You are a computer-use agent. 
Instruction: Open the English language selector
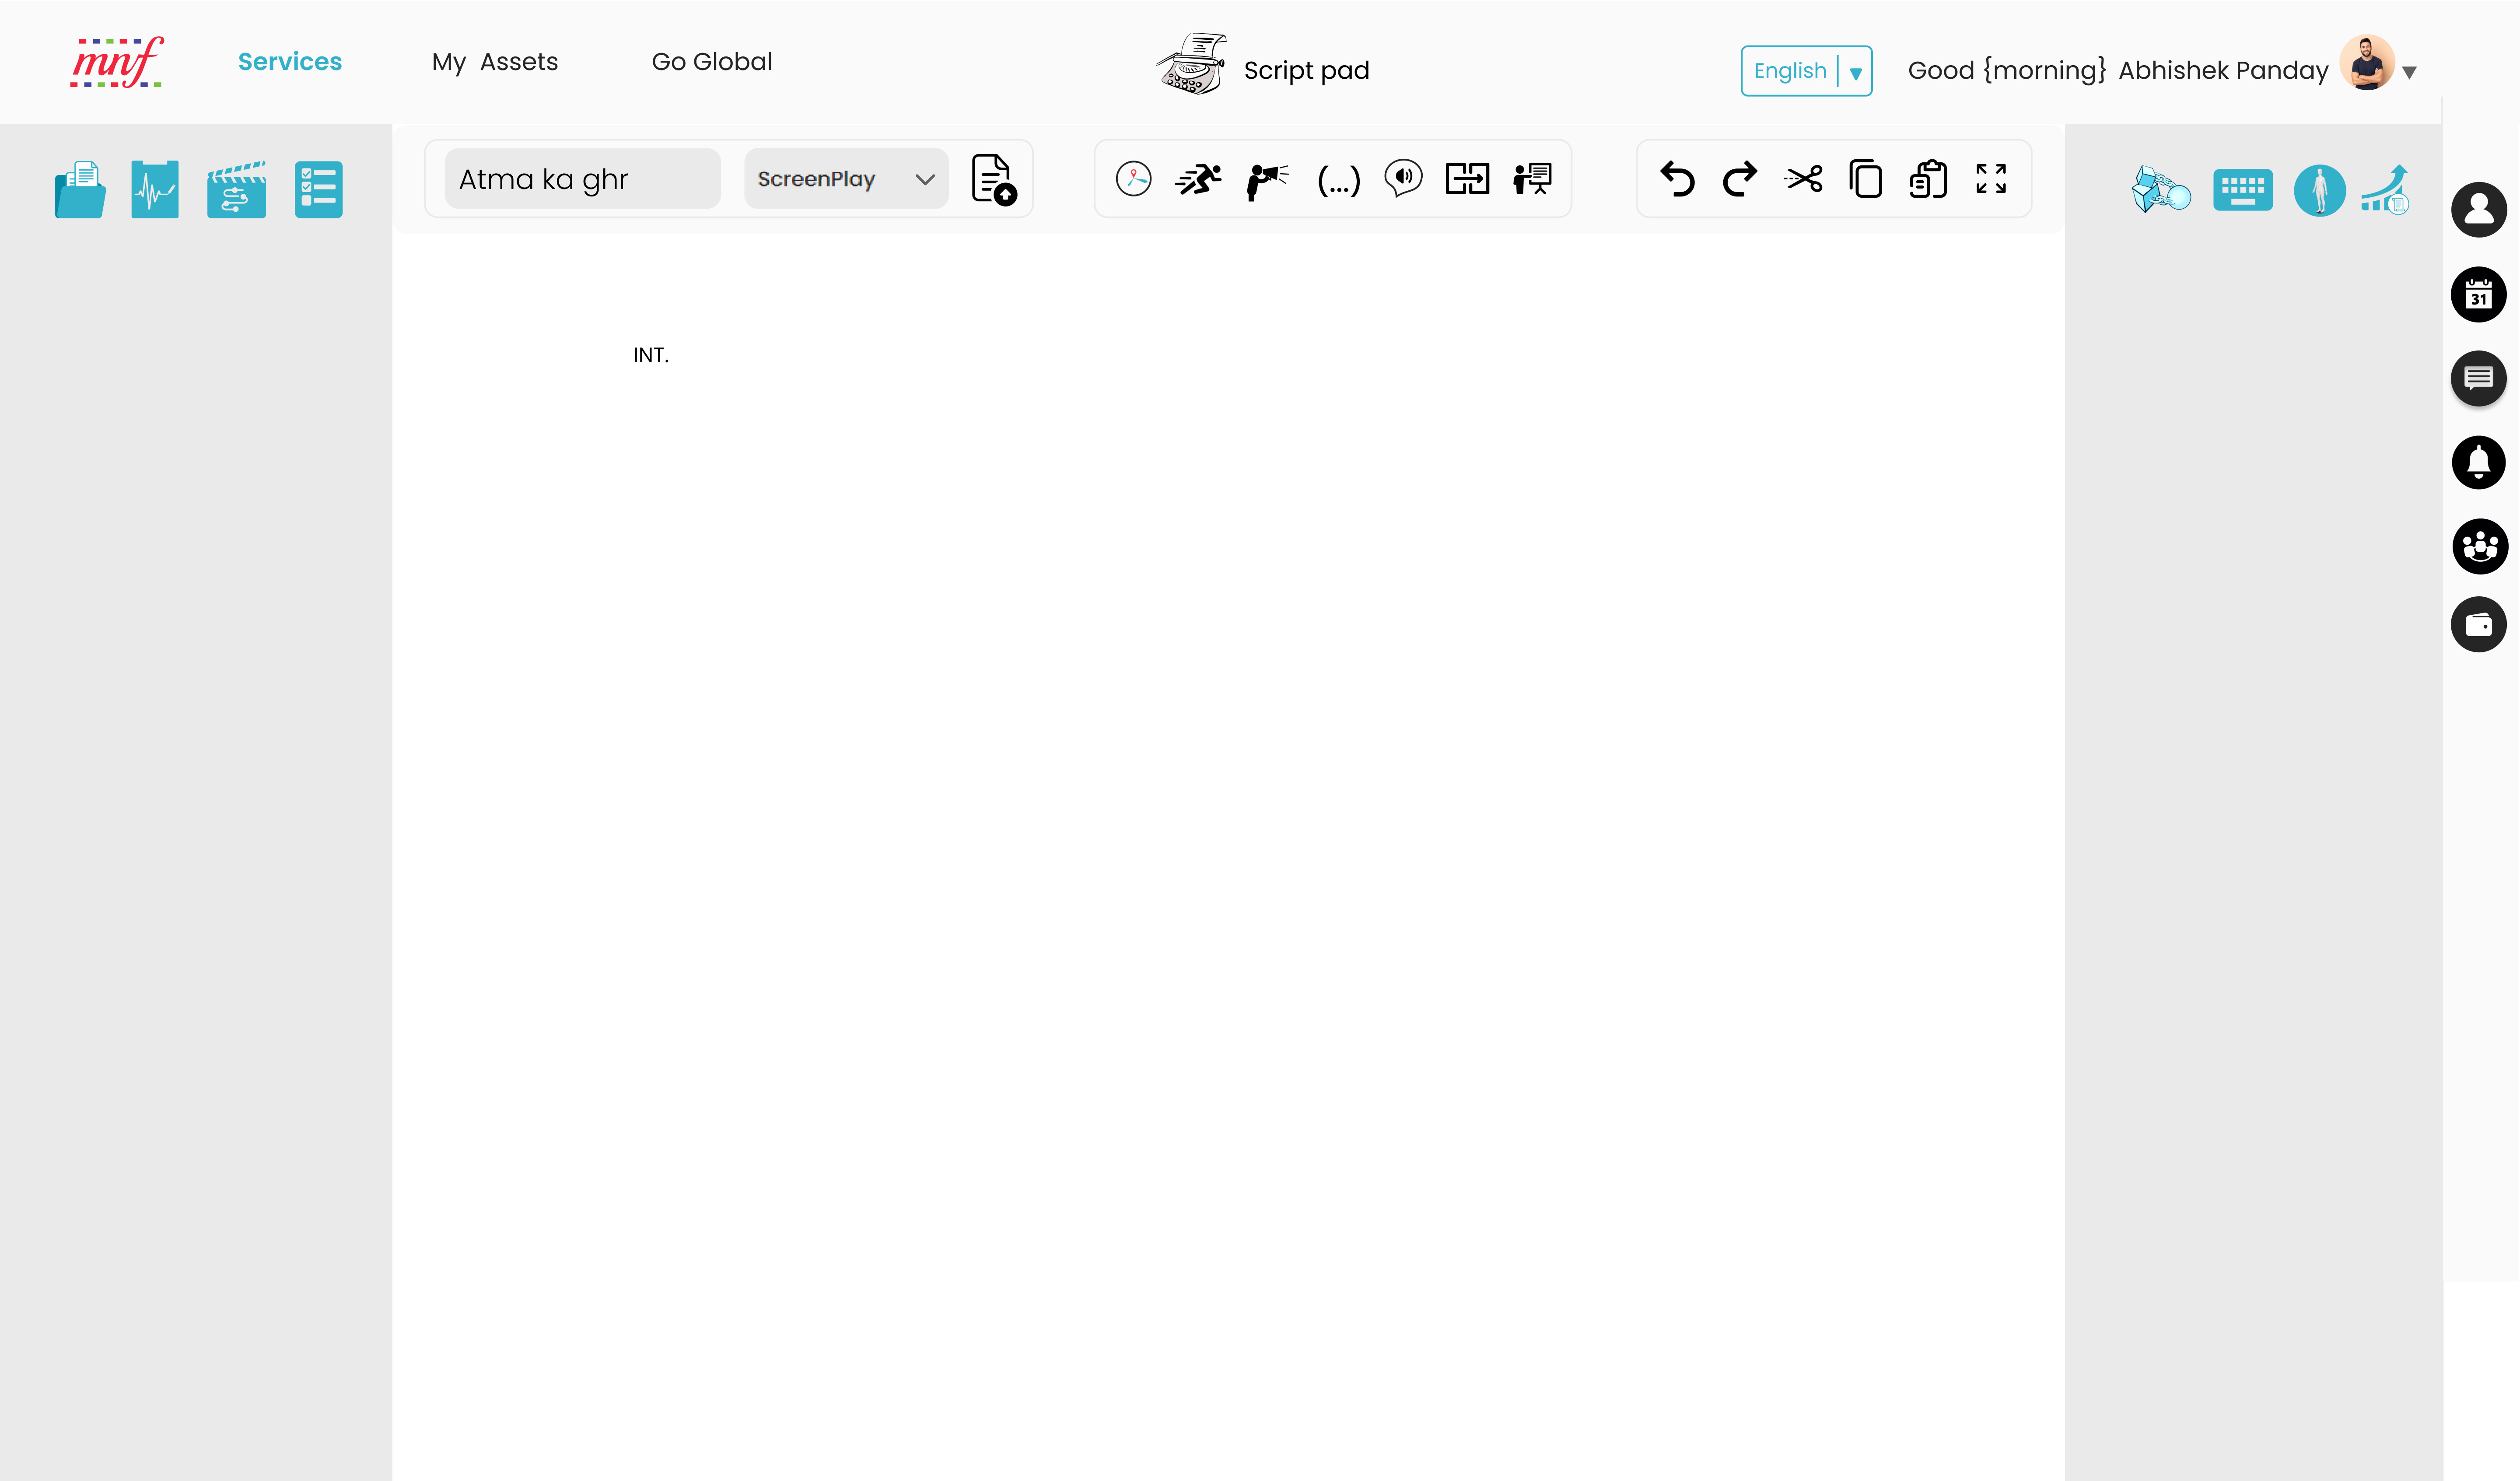pyautogui.click(x=1806, y=70)
